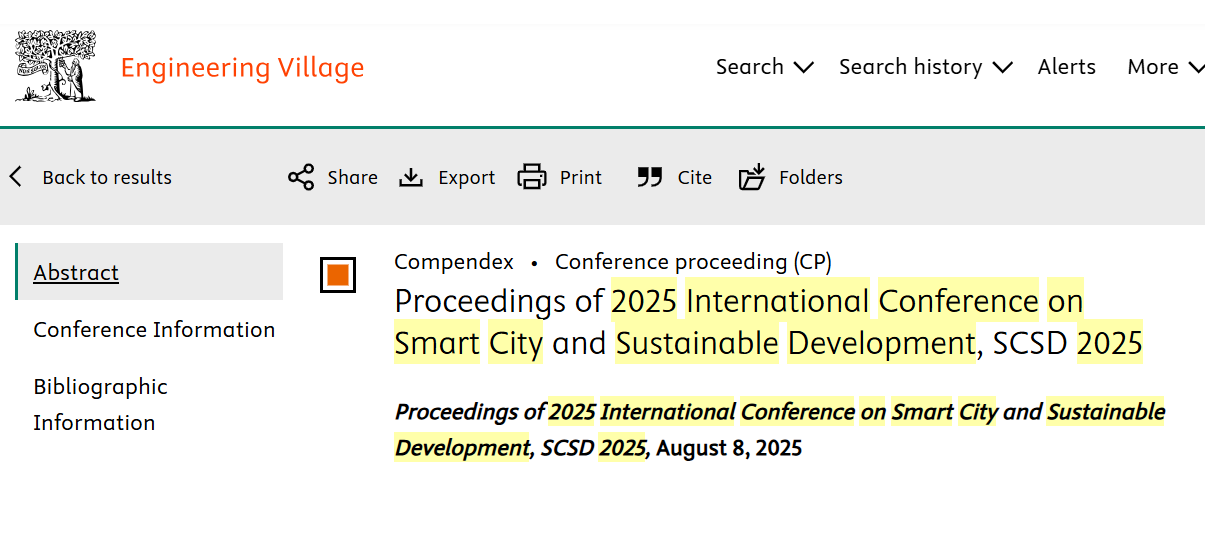Image resolution: width=1205 pixels, height=534 pixels.
Task: Click the Compendex database label
Action: tap(454, 262)
